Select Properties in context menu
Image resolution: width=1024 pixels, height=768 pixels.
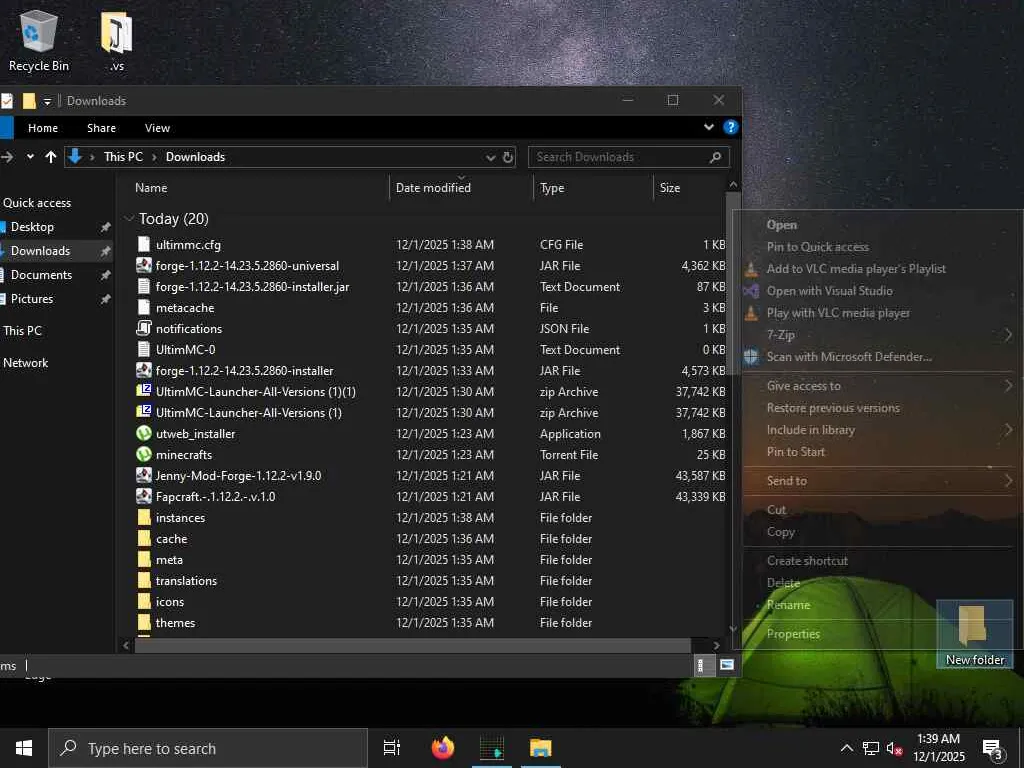pos(793,633)
